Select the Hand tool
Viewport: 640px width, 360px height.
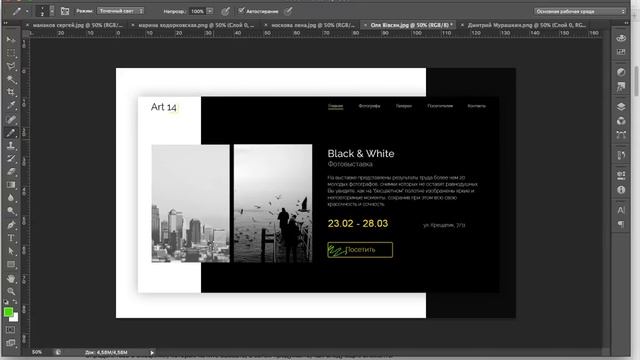coord(11,278)
